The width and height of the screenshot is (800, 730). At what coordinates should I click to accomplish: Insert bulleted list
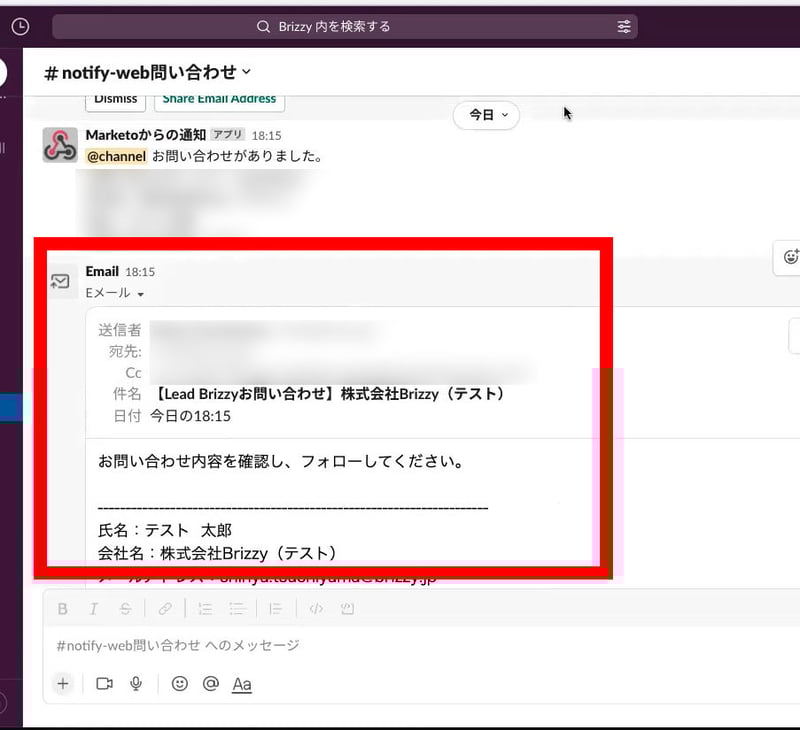point(237,609)
